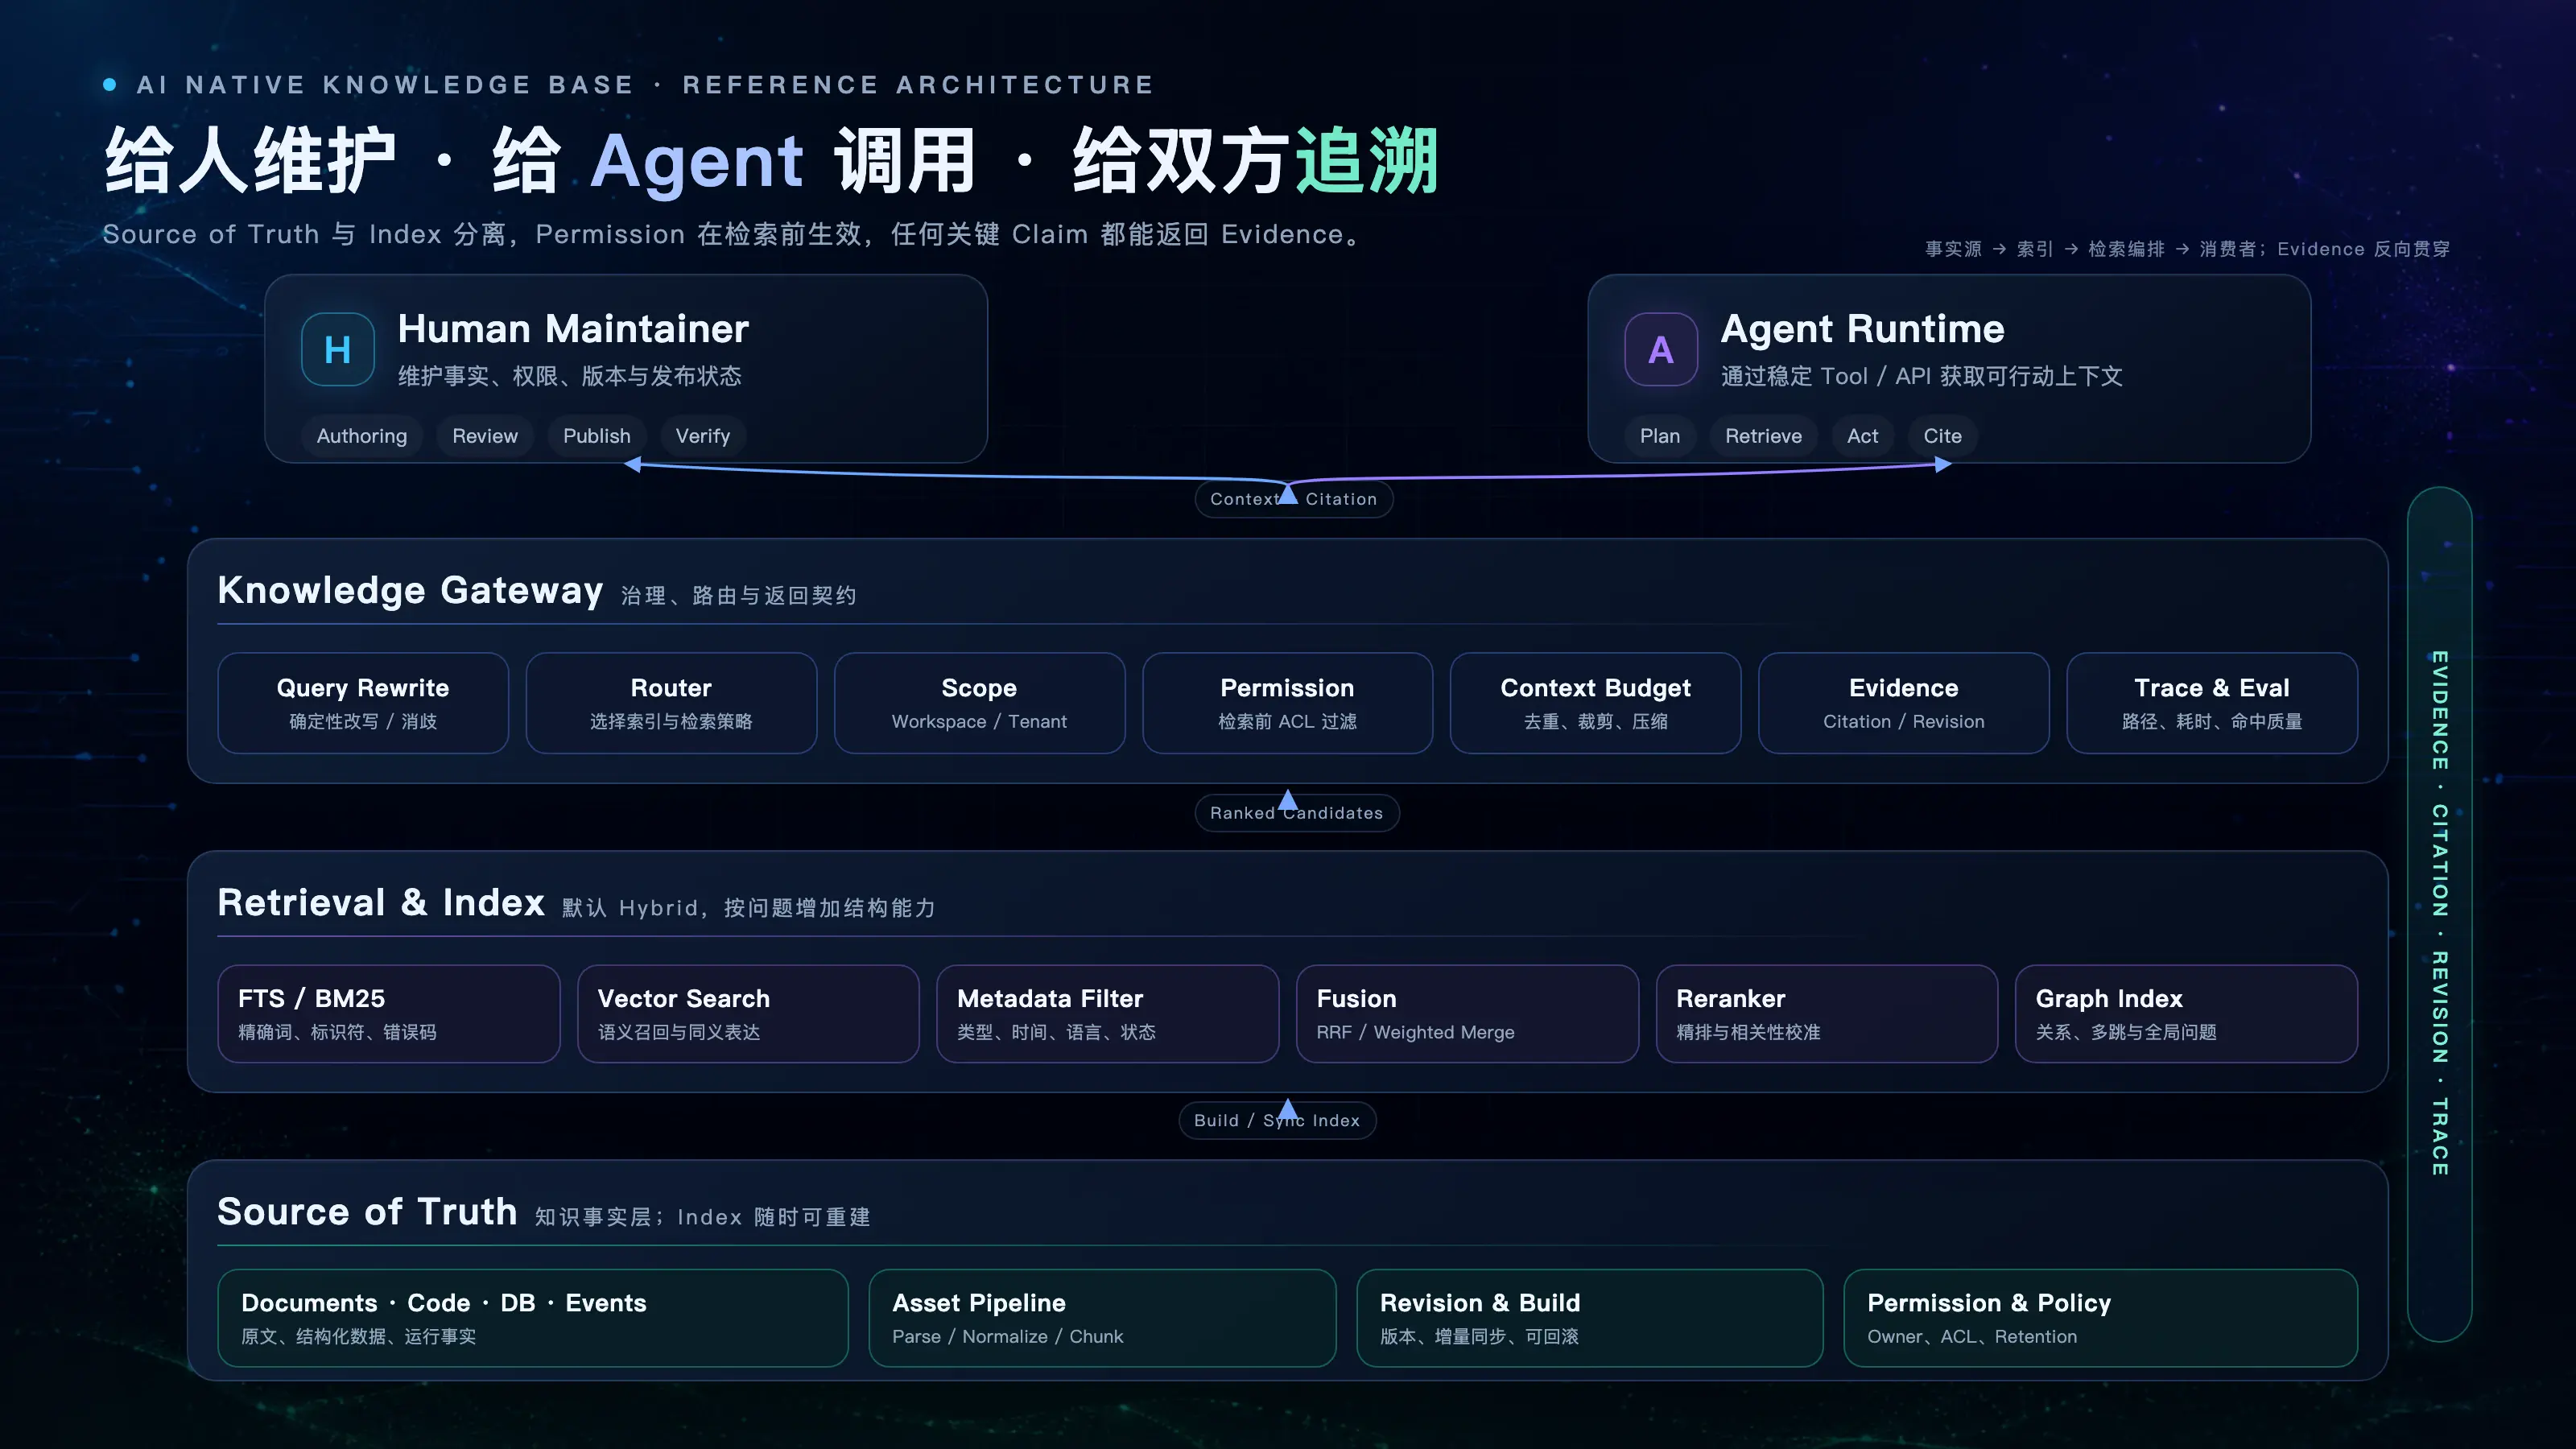Image resolution: width=2576 pixels, height=1449 pixels.
Task: Open the Scope Workspace / Tenant card
Action: point(979,703)
